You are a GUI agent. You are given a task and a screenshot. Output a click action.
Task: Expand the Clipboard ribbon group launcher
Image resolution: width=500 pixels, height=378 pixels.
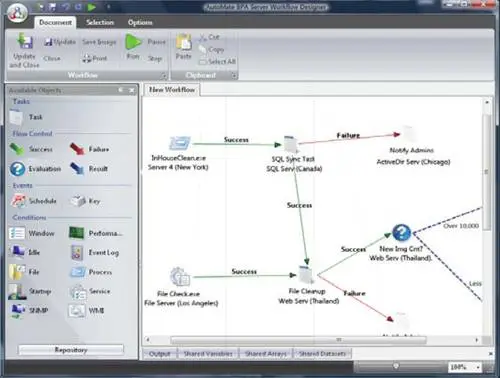pyautogui.click(x=234, y=76)
